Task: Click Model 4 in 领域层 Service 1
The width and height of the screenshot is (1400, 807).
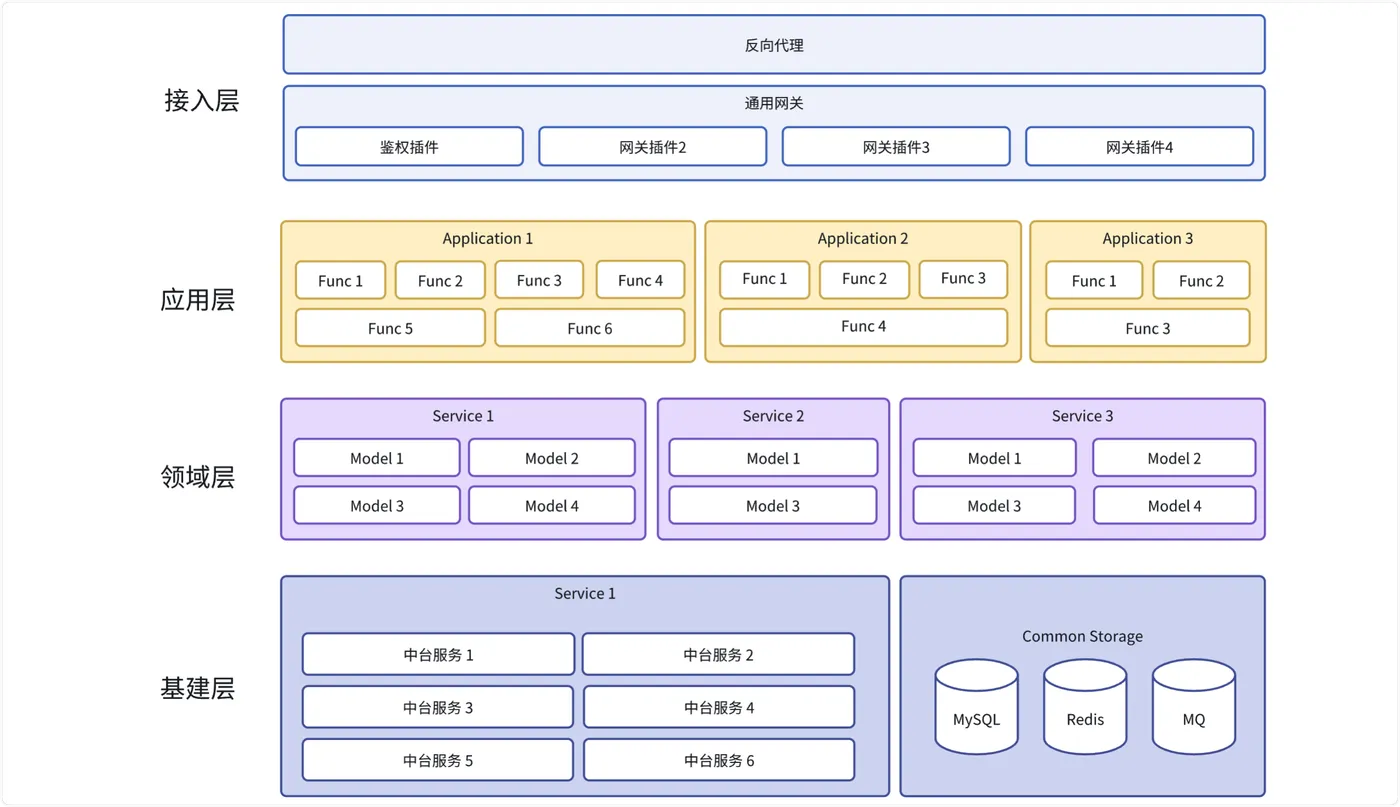Action: coord(552,506)
